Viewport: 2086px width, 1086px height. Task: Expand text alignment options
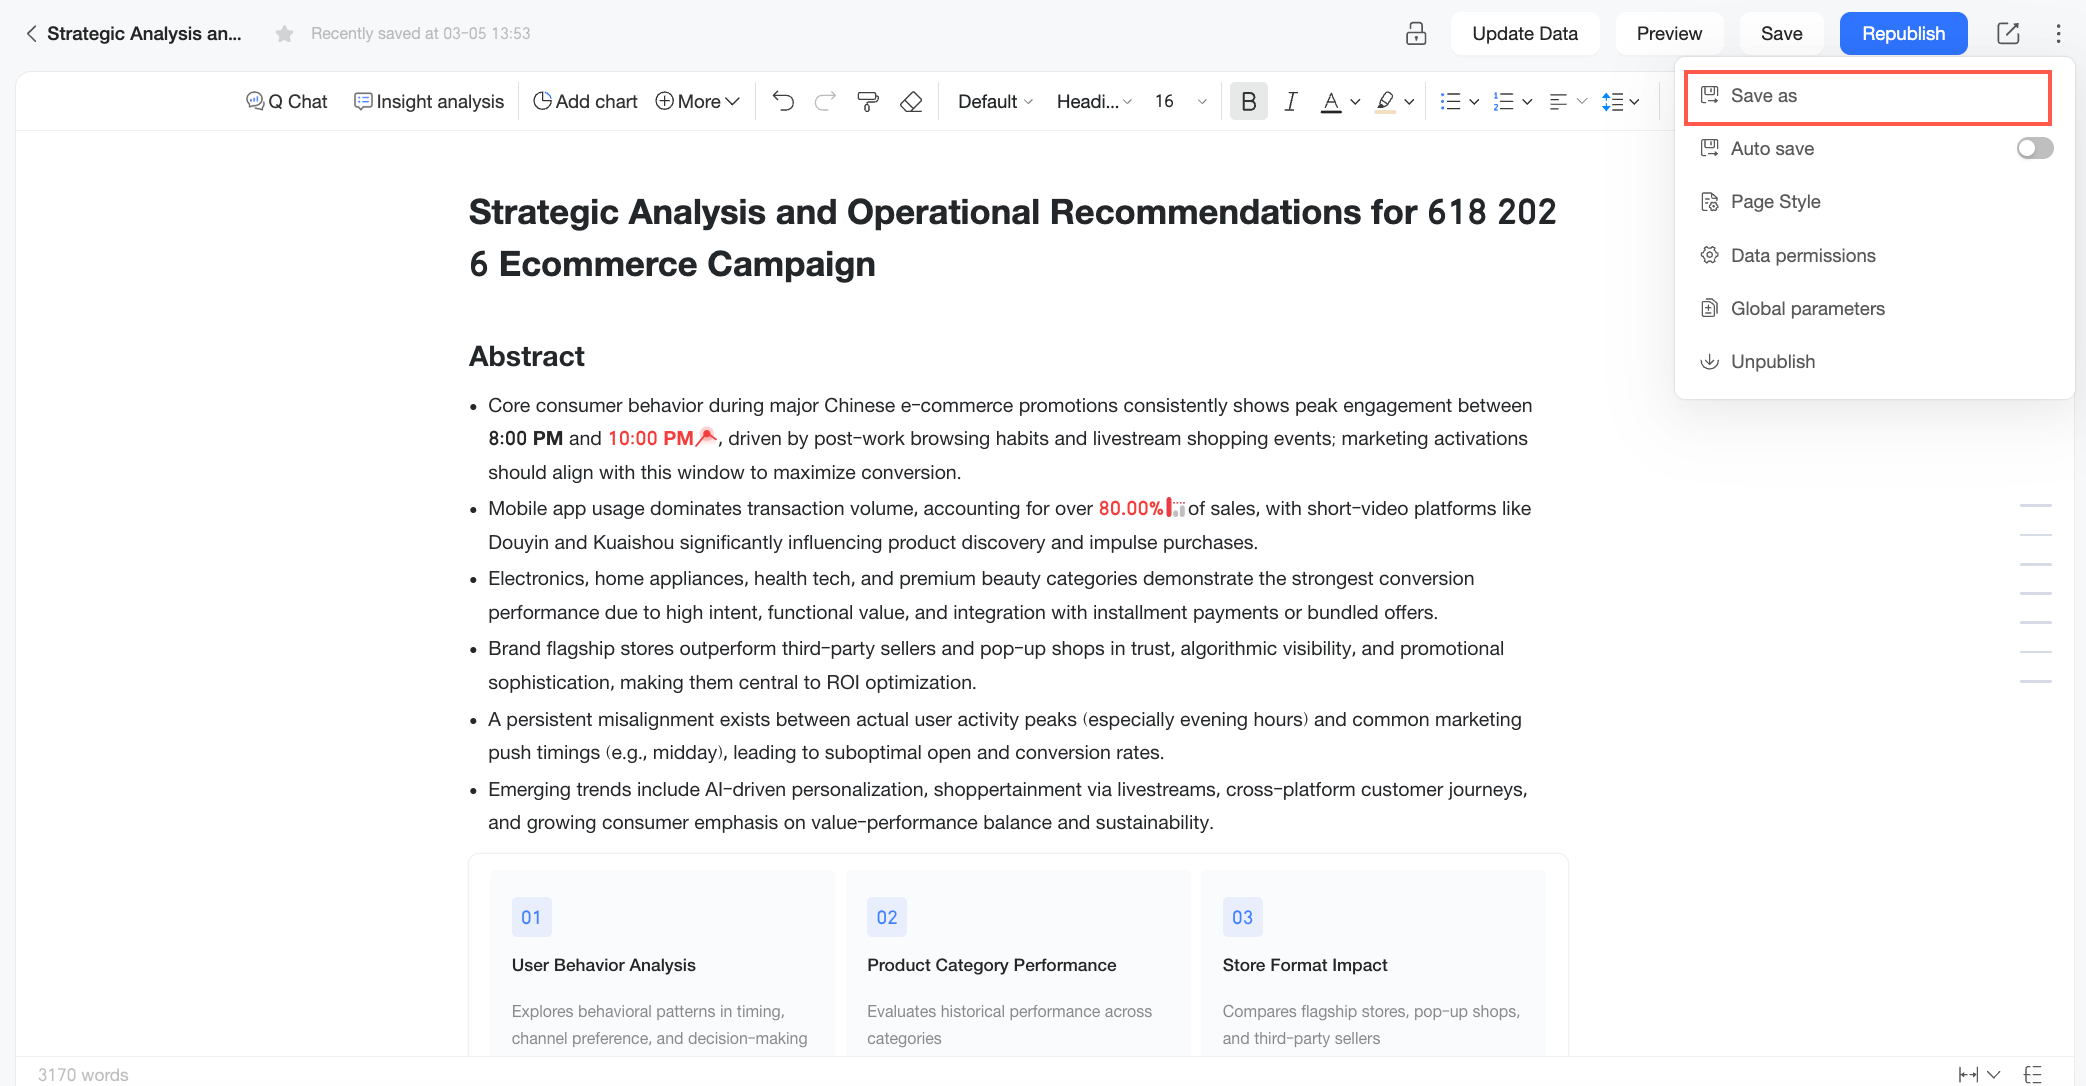(1582, 102)
